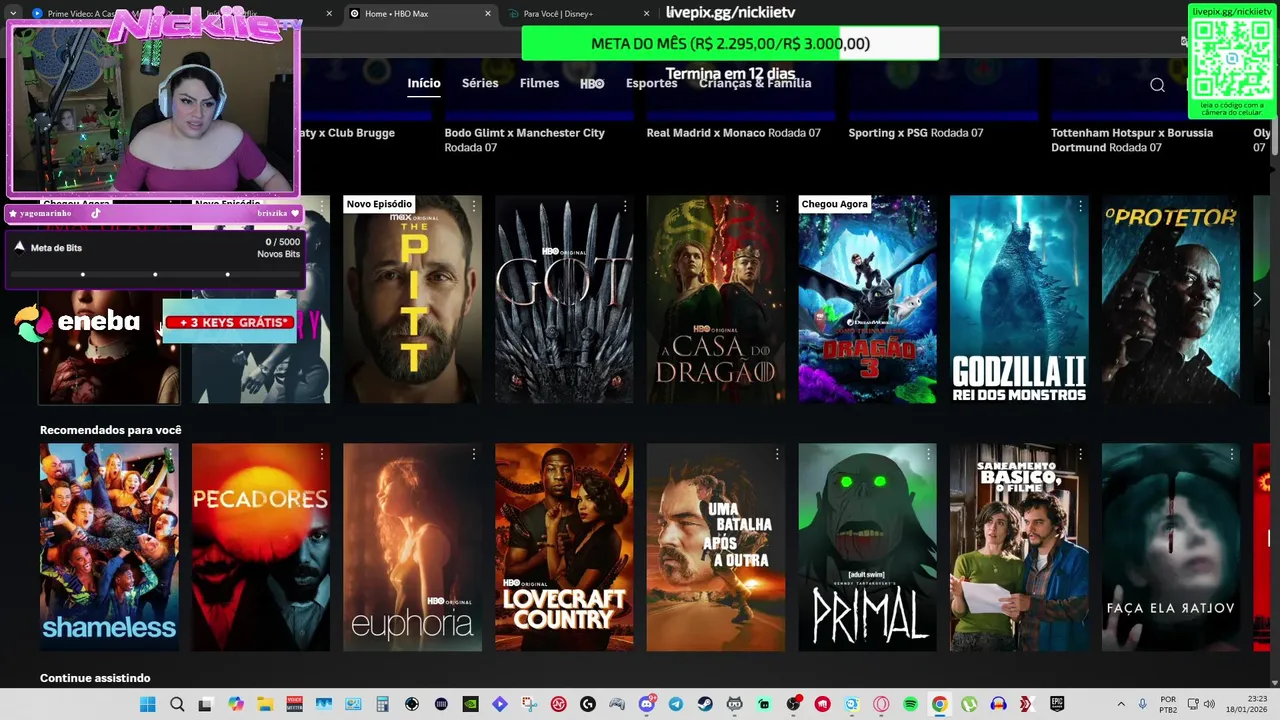Open options menu on Godzilla II poster
This screenshot has width=1280, height=720.
[x=1080, y=206]
